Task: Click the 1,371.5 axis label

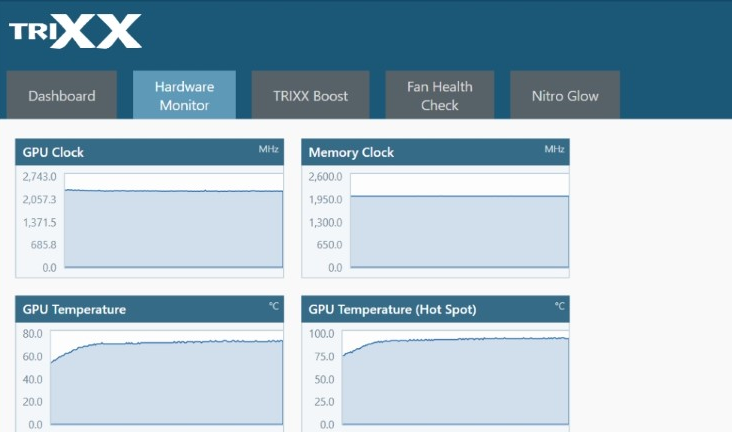Action: [x=40, y=222]
